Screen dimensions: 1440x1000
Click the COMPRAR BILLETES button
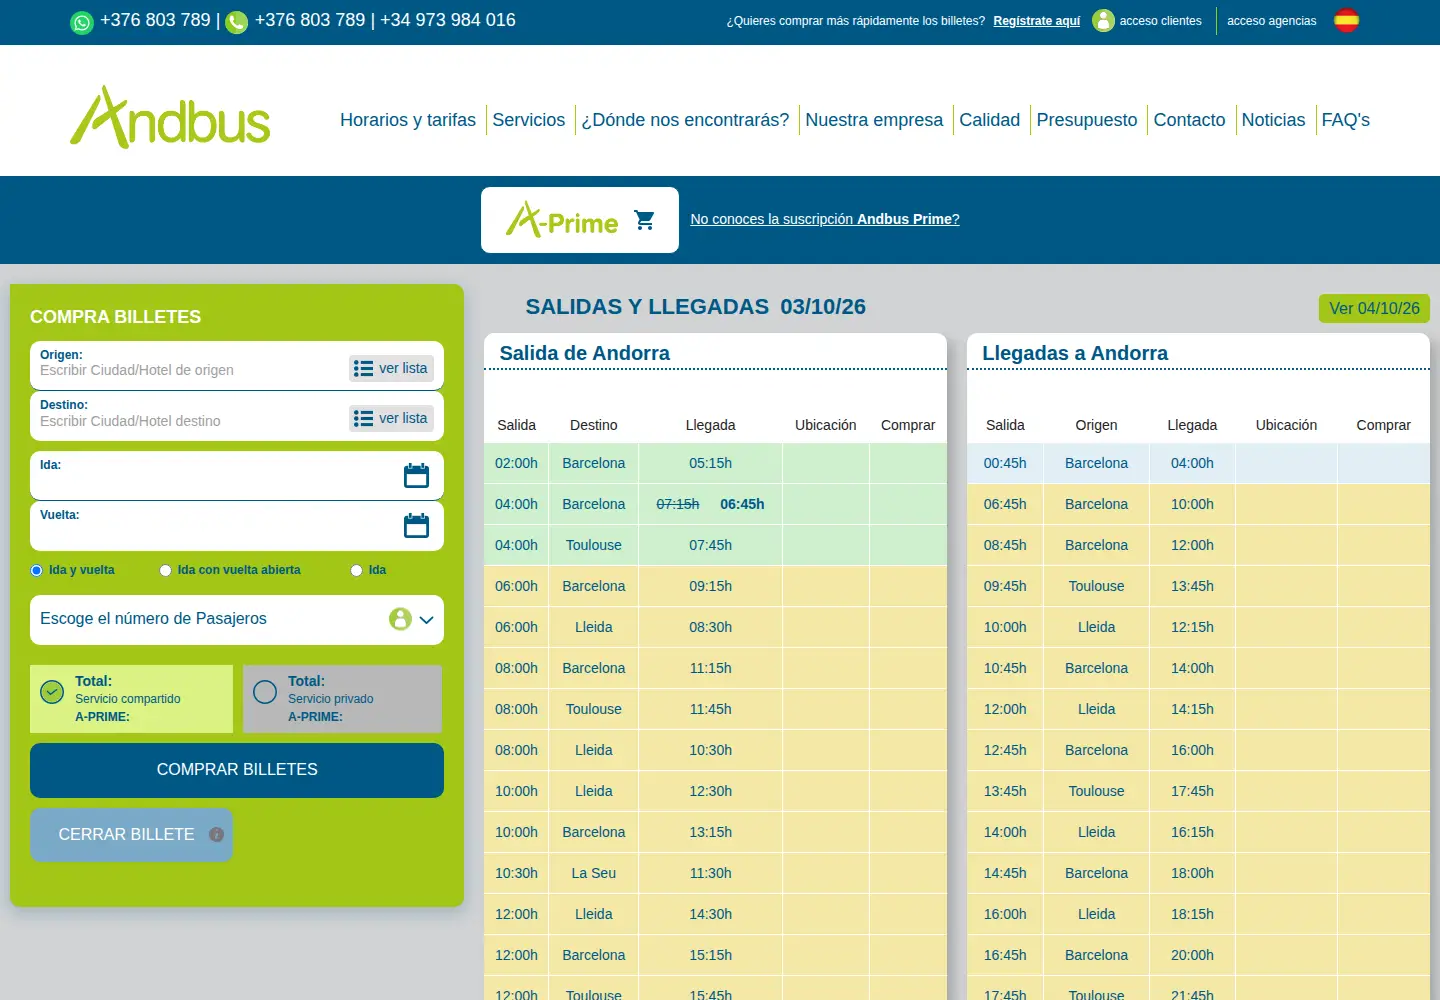(x=237, y=770)
